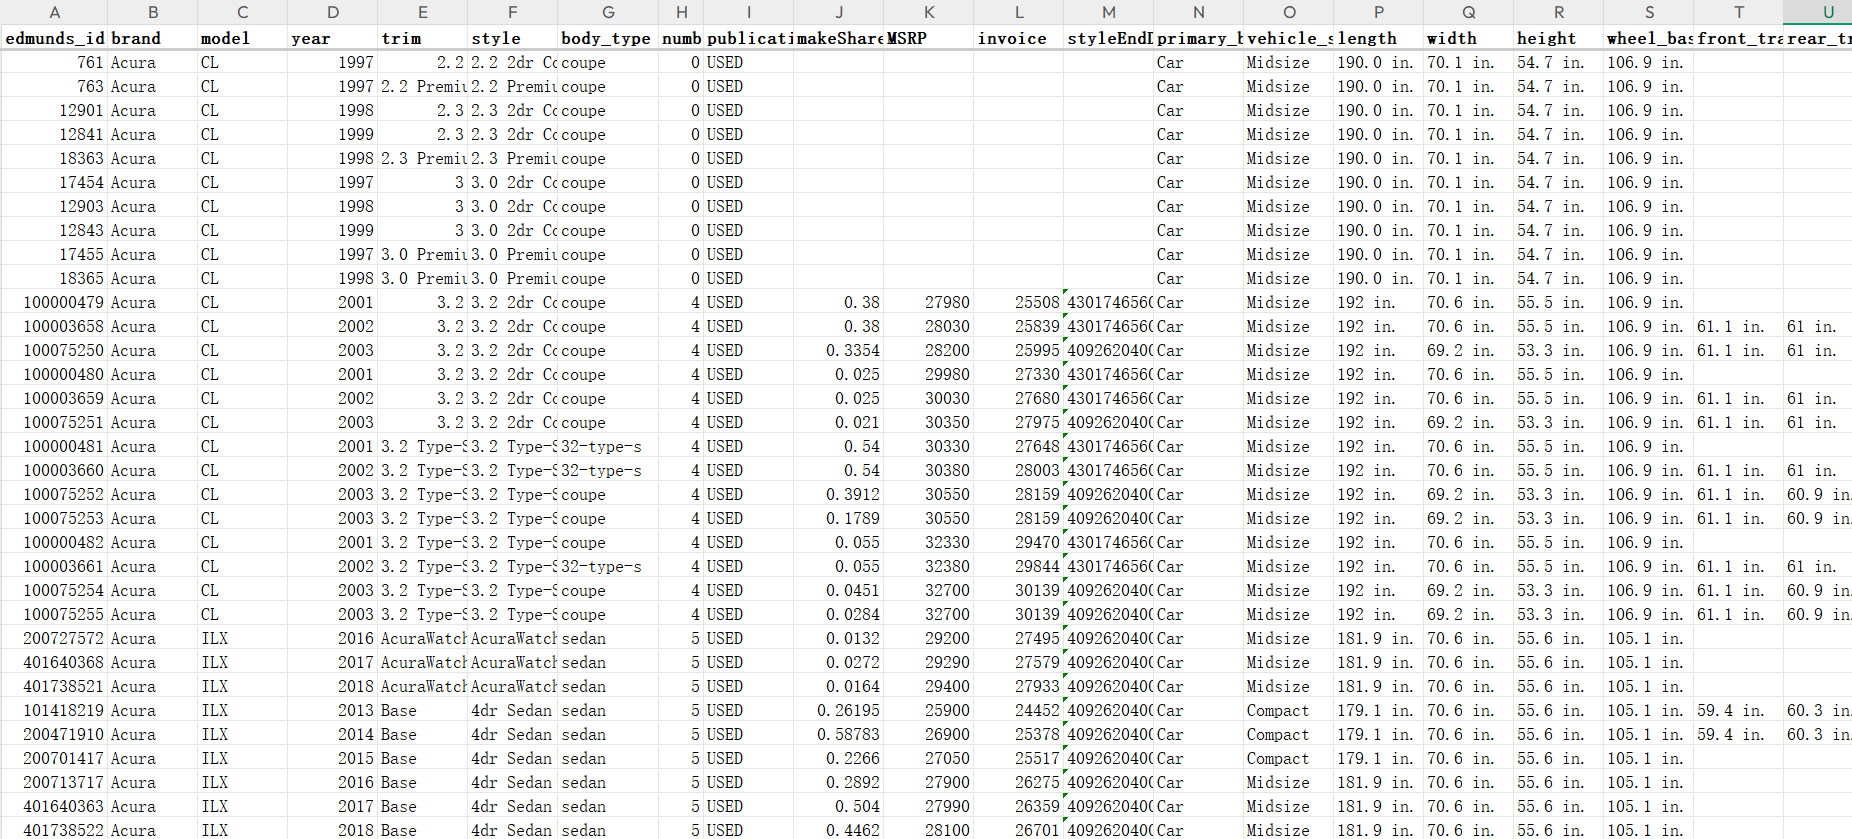Click the cell with edmunds_id 761
The image size is (1852, 839).
54,62
